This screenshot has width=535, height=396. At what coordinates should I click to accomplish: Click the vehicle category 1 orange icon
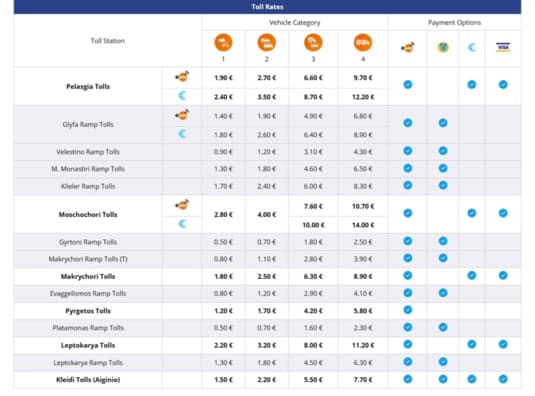point(223,43)
